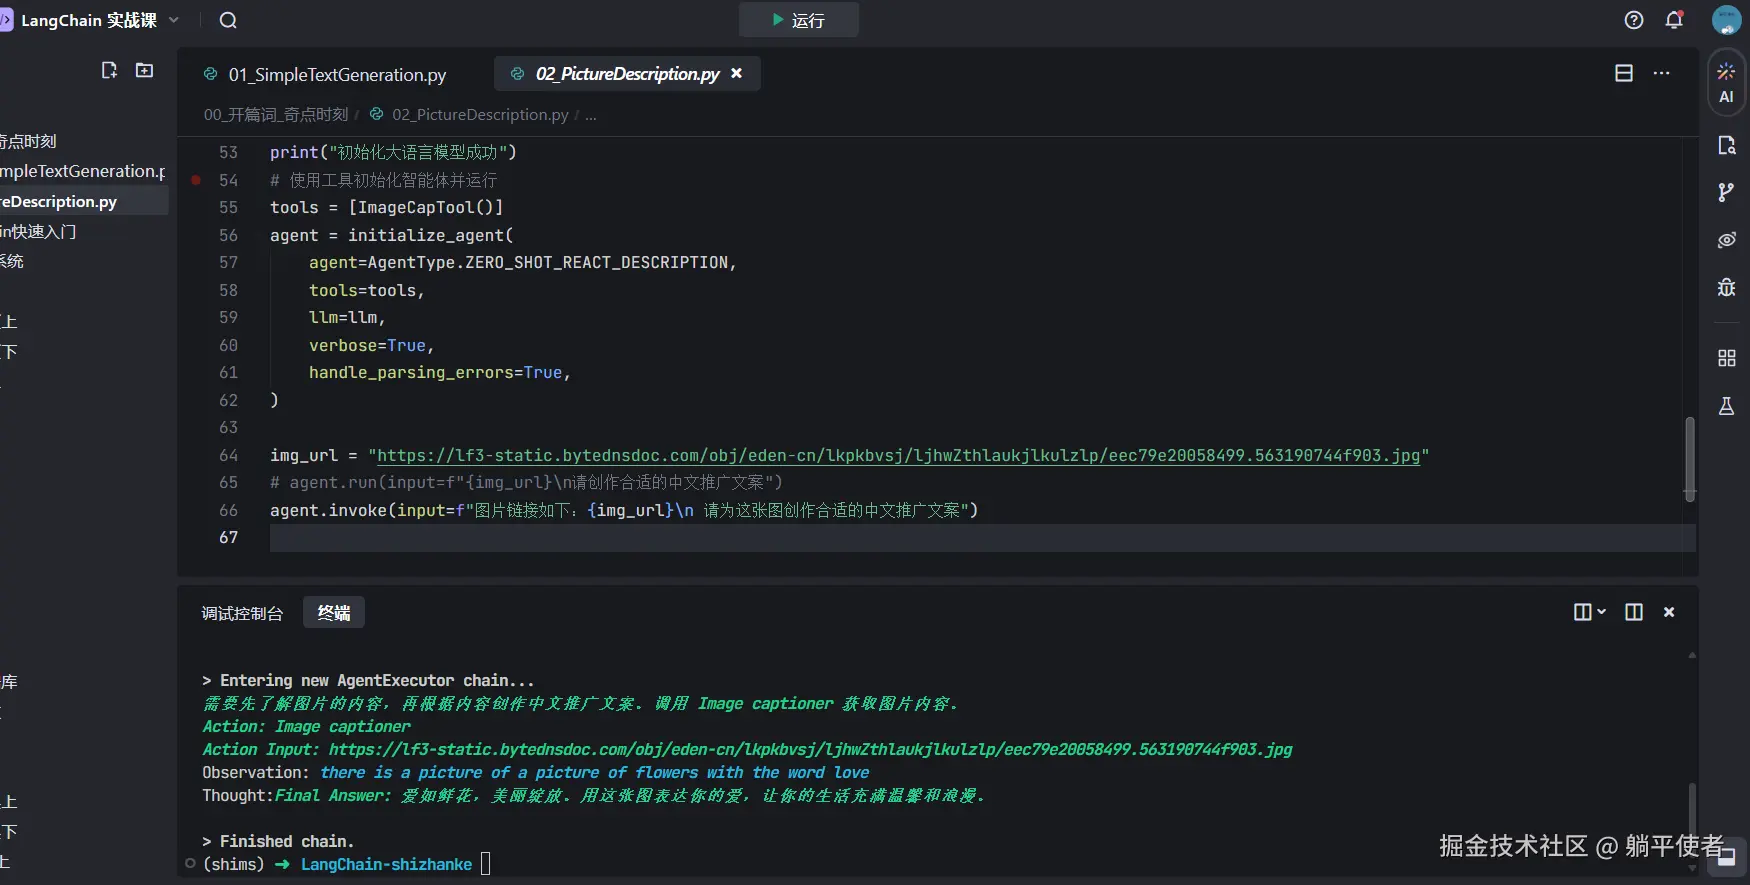The height and width of the screenshot is (885, 1750).
Task: Open the testing flask icon
Action: (x=1726, y=406)
